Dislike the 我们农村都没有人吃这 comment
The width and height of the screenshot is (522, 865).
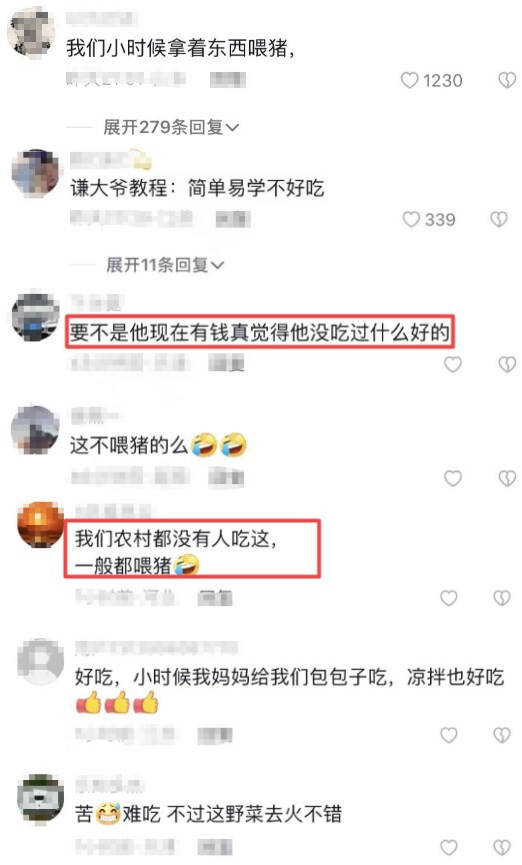502,598
